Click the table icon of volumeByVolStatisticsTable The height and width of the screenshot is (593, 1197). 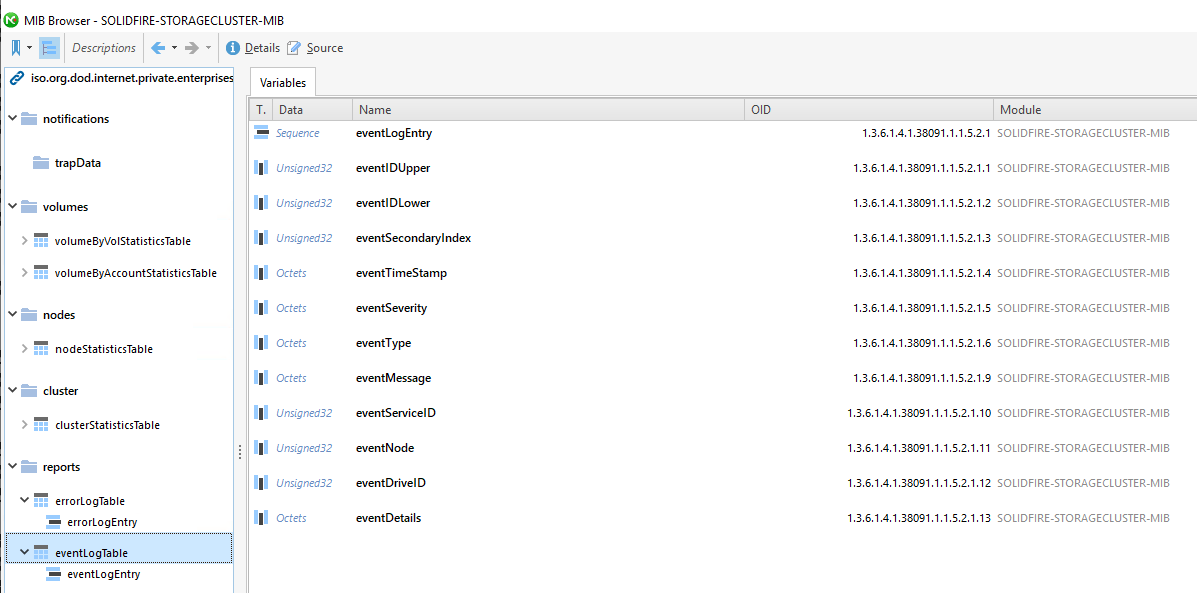[x=41, y=240]
